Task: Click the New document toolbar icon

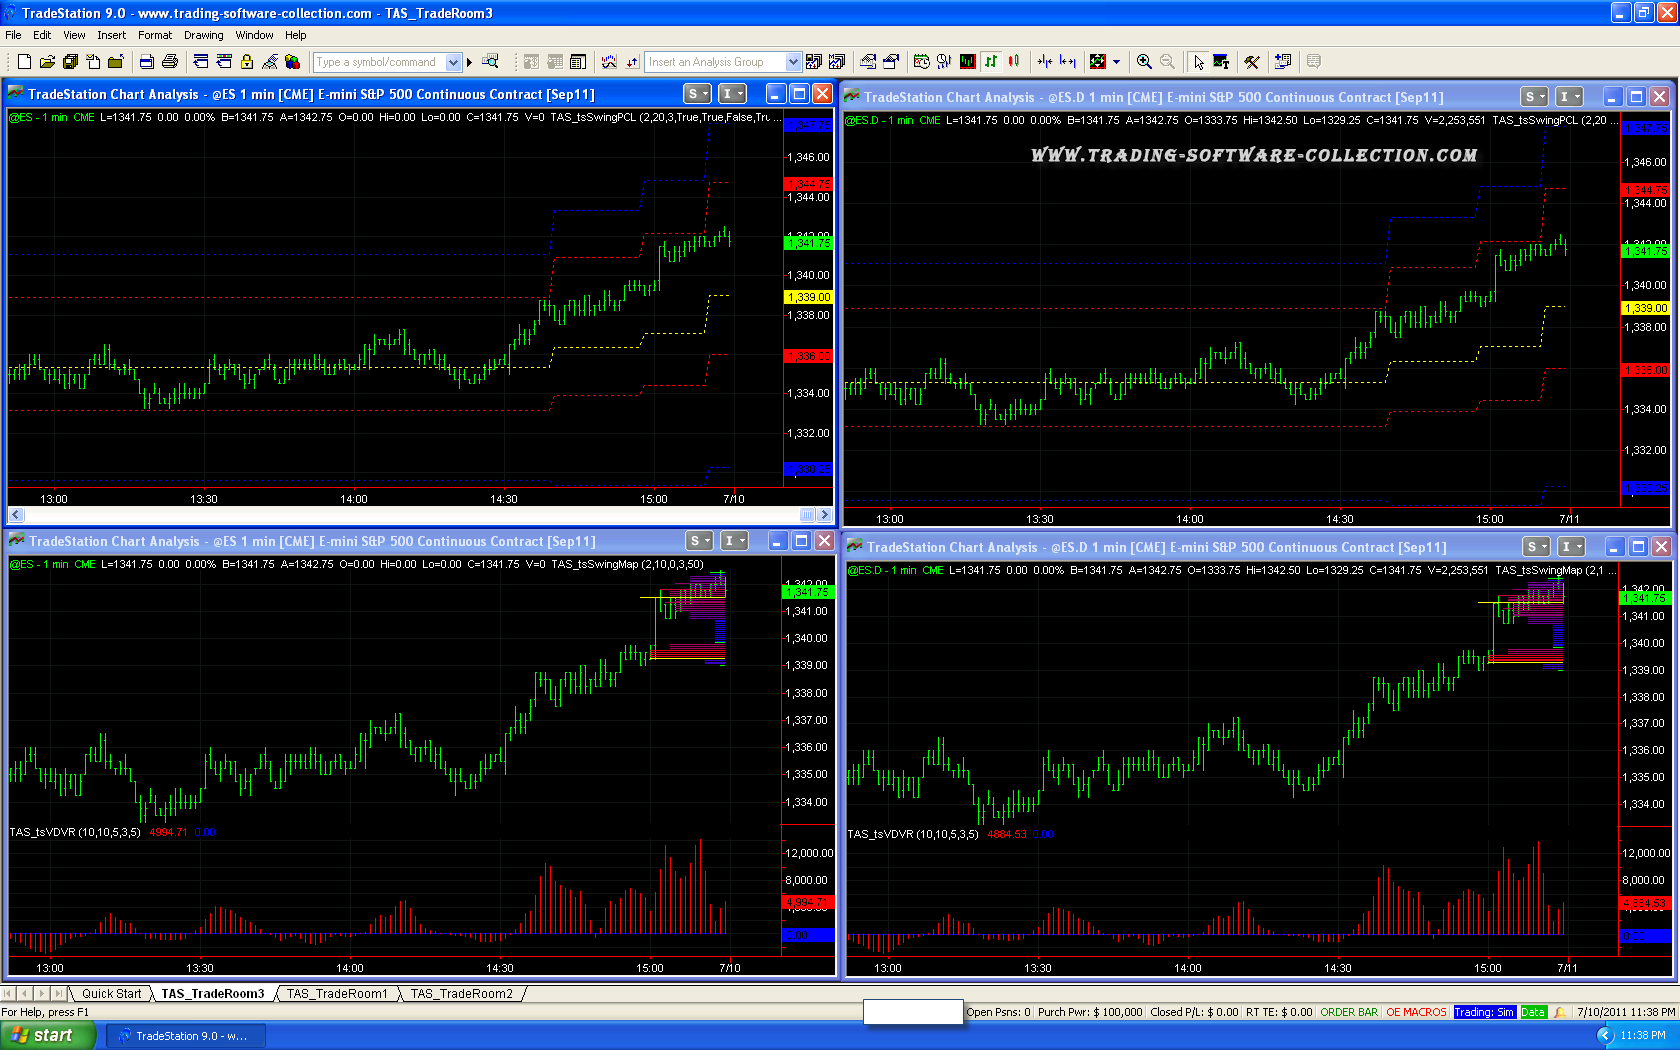Action: [x=24, y=62]
